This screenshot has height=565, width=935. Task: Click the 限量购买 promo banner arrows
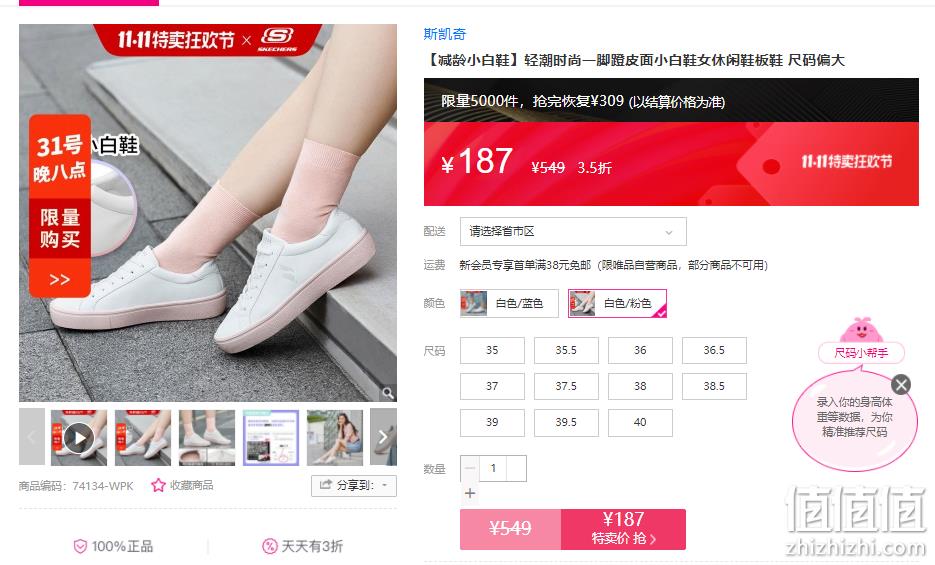pyautogui.click(x=60, y=279)
